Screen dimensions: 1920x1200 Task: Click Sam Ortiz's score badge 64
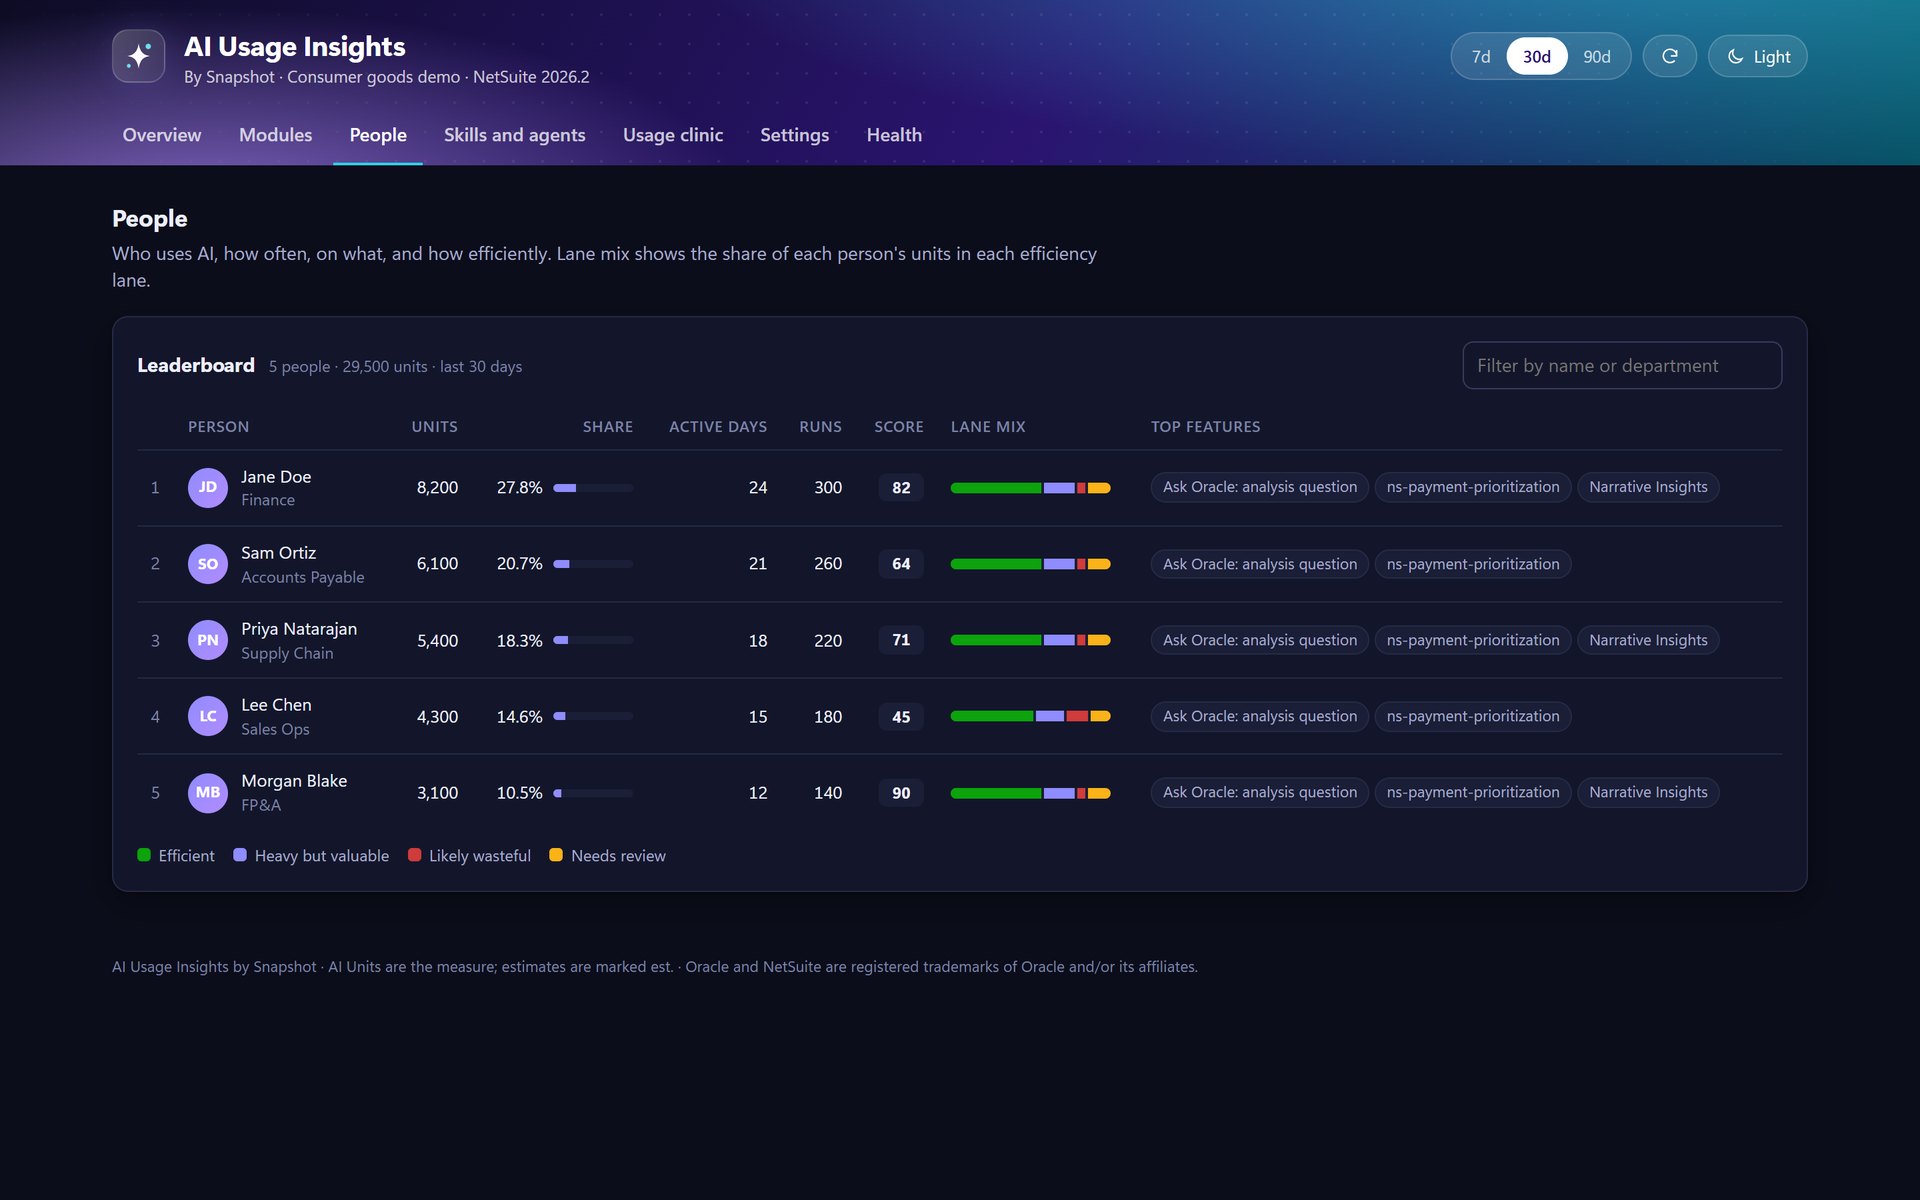(x=901, y=564)
